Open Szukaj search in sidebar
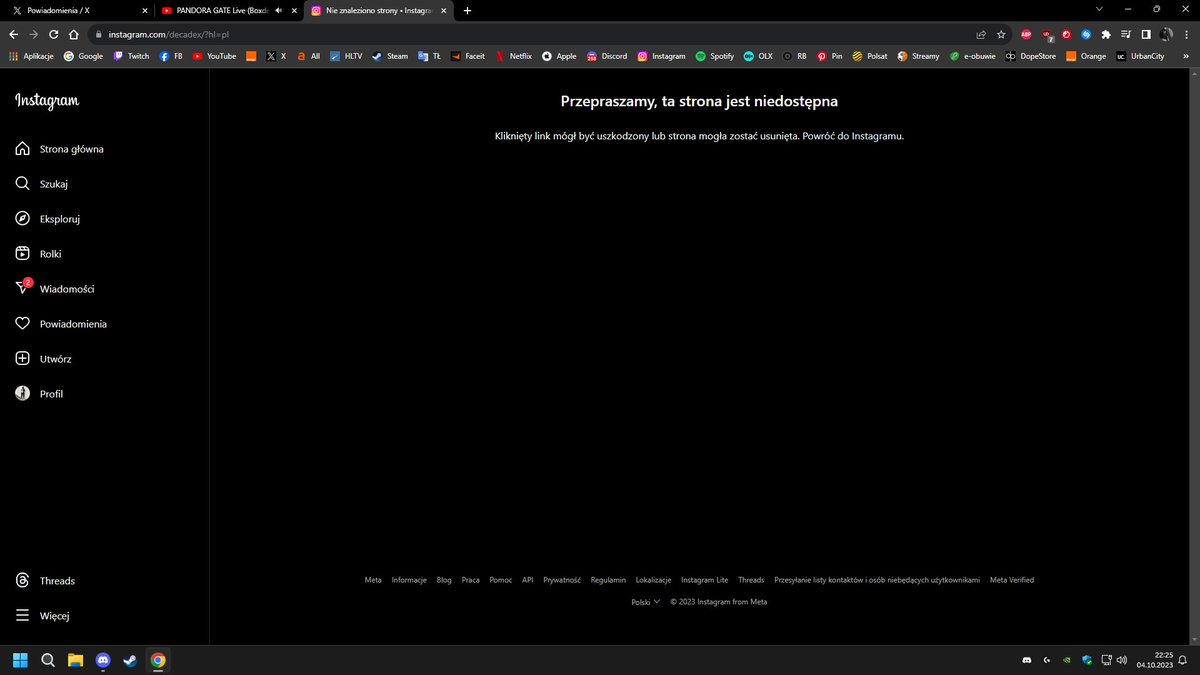Viewport: 1200px width, 675px height. coord(42,184)
